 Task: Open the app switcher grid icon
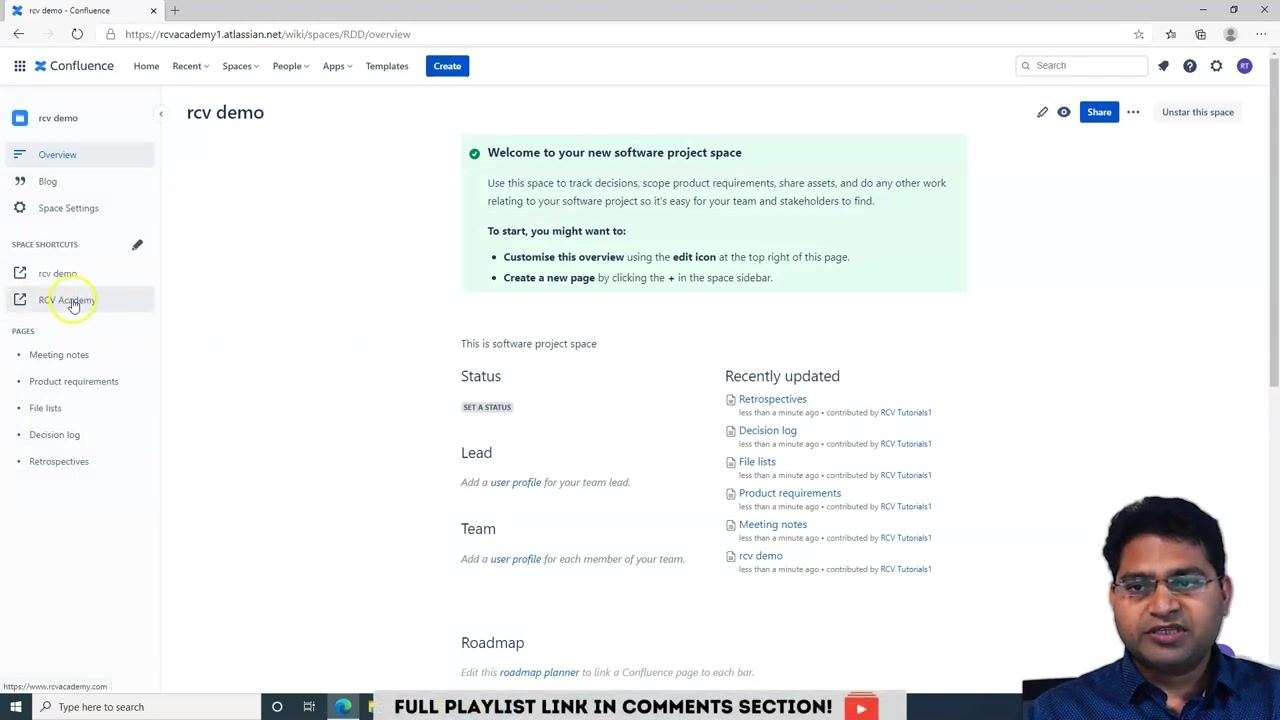pos(20,66)
